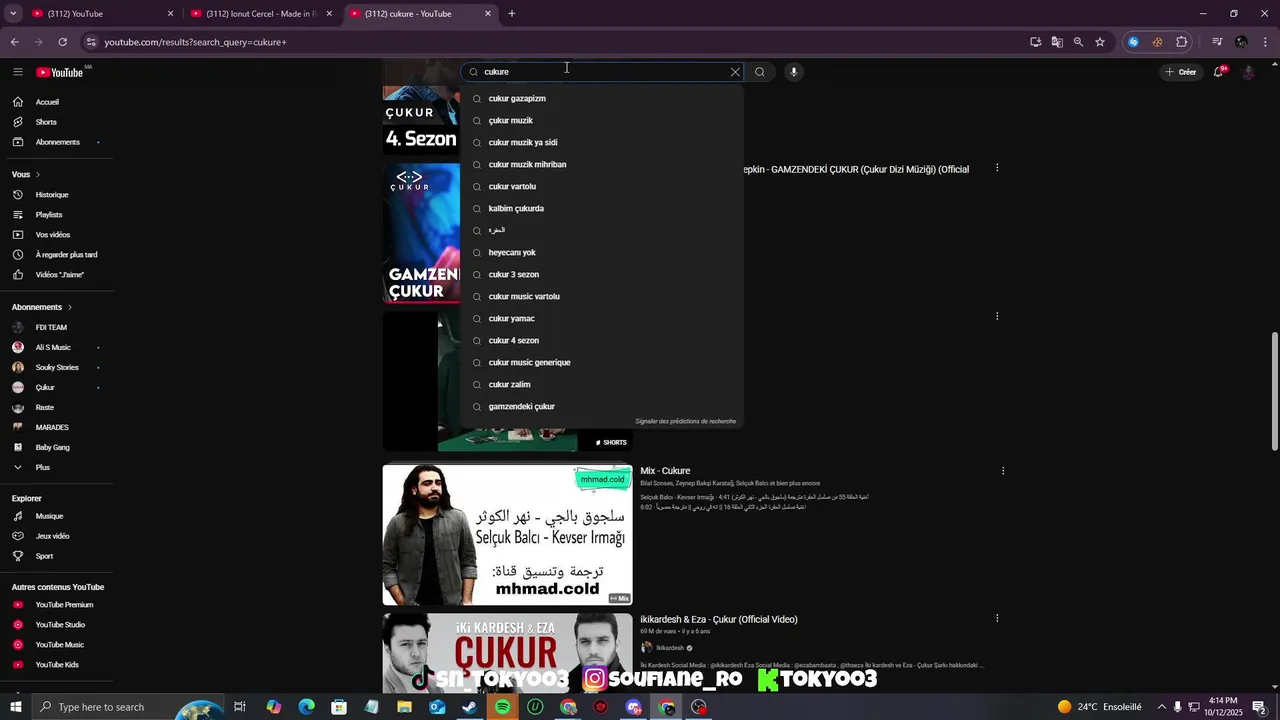Open the YouTube hamburger guide menu
Viewport: 1280px width, 720px height.
(18, 72)
